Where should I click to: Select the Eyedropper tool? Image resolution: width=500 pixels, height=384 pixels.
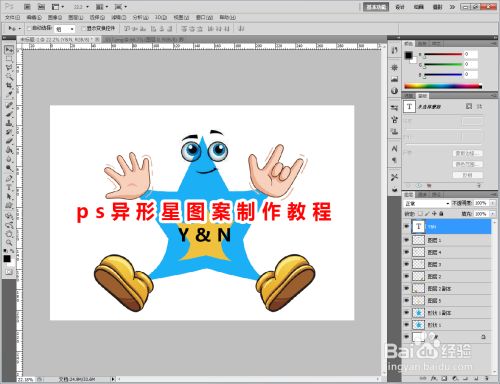click(9, 95)
